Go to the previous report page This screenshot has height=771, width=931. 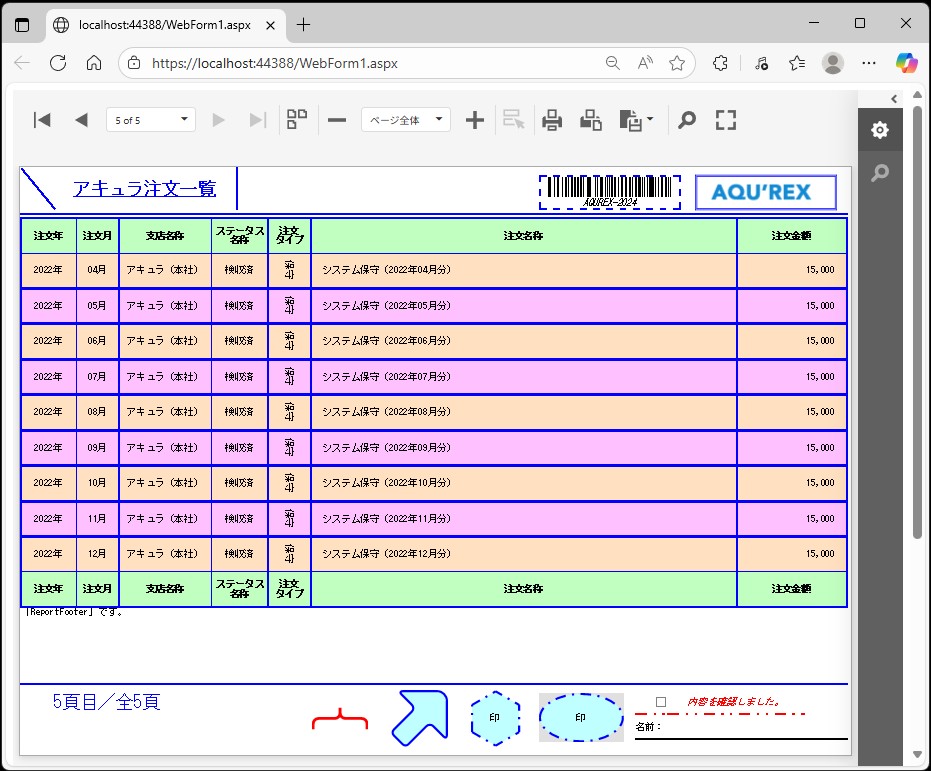click(x=81, y=121)
